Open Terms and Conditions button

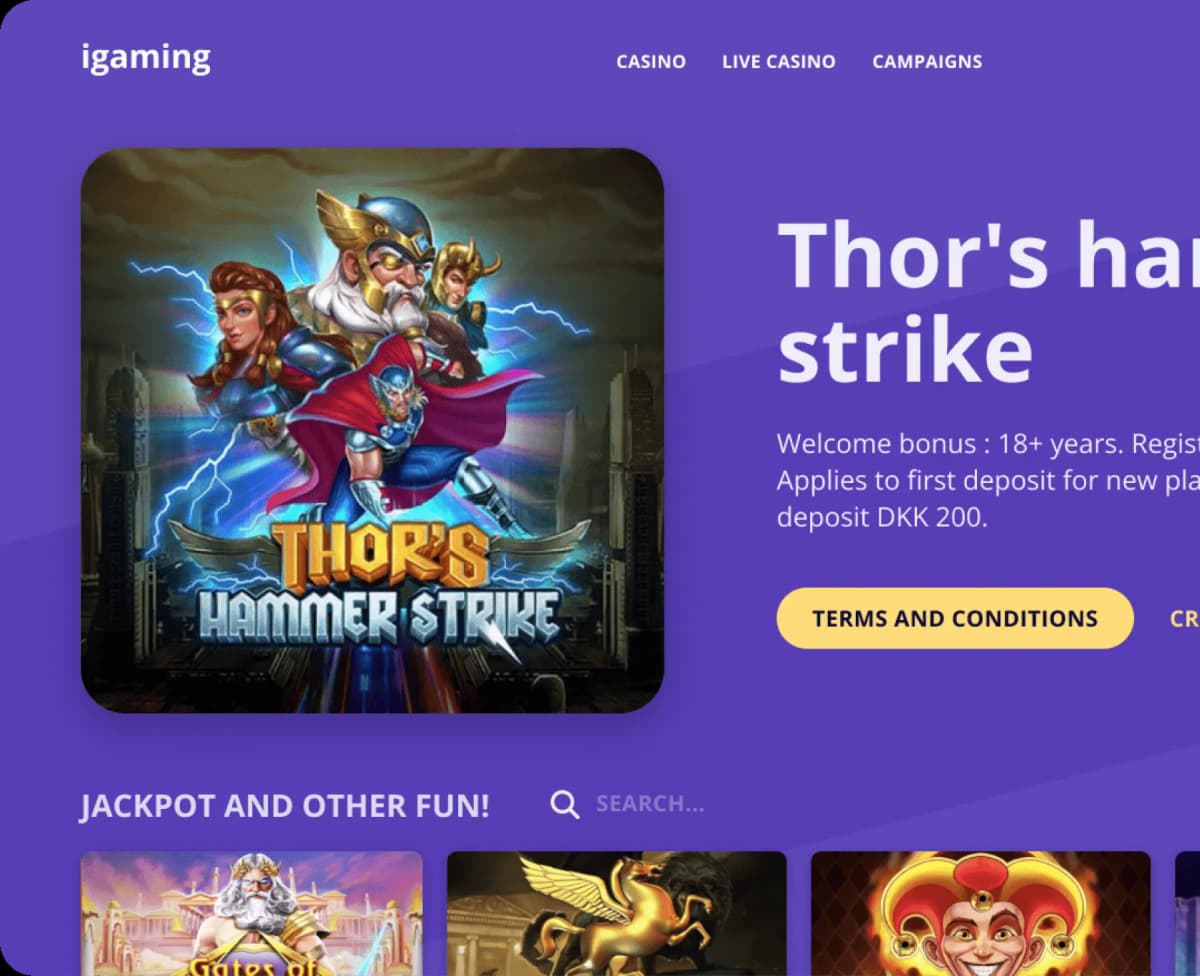[955, 618]
